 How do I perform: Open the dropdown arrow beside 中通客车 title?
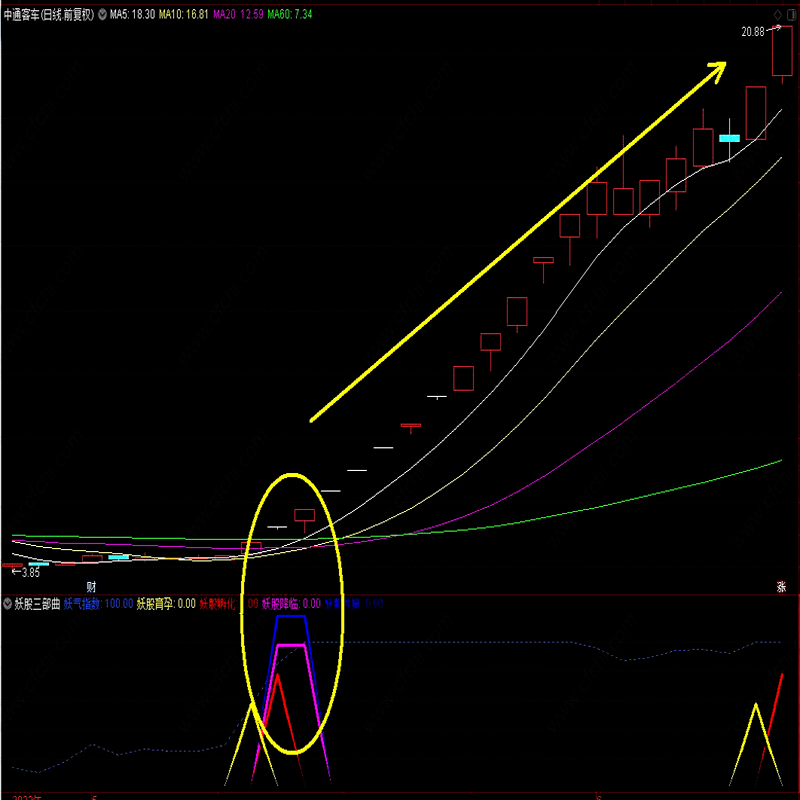(x=102, y=15)
